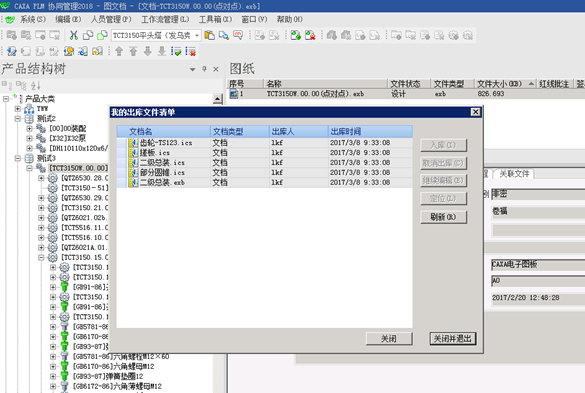Collapse the 产品大类 root node
The image size is (585, 393).
click(6, 99)
